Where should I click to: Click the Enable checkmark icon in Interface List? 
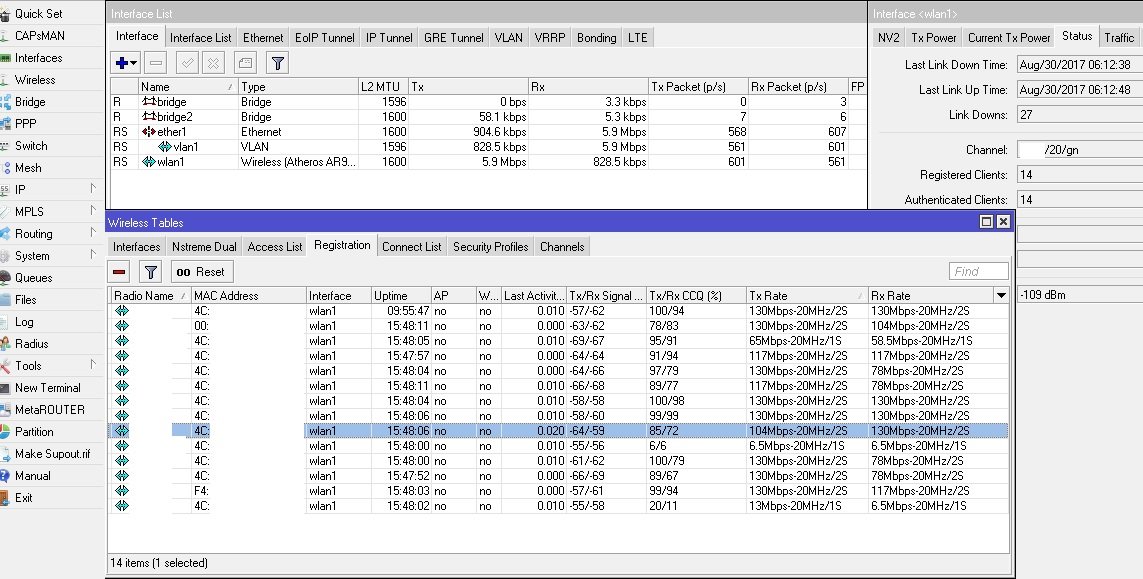click(x=187, y=63)
